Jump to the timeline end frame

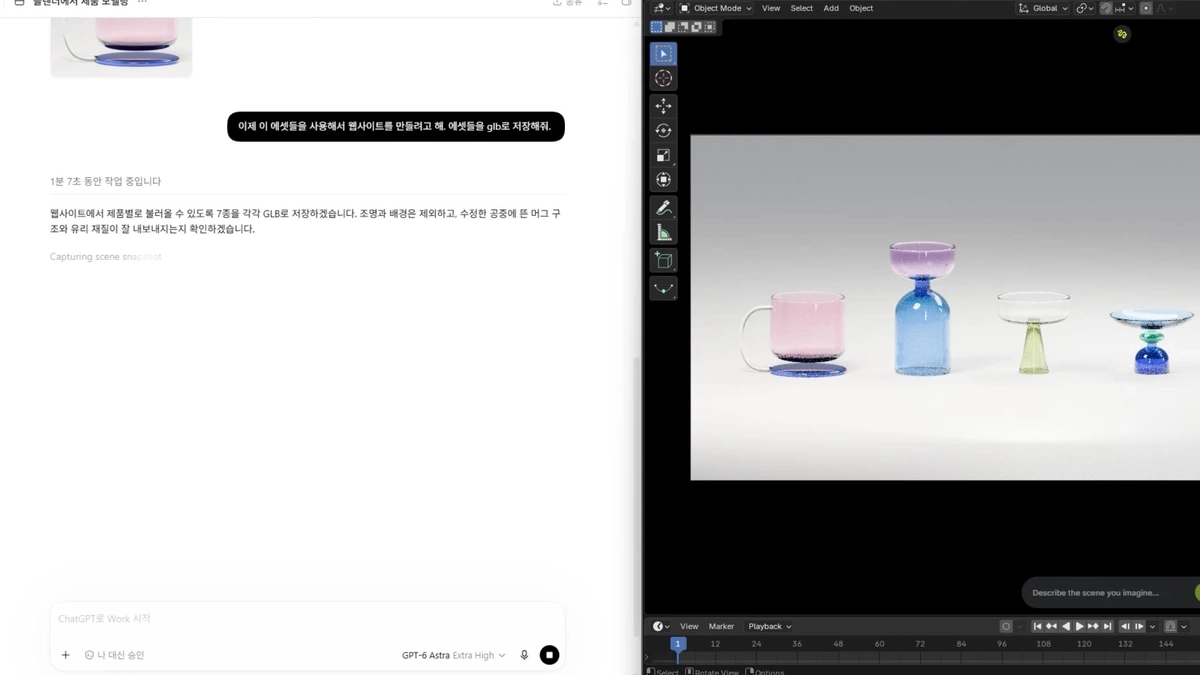click(1107, 626)
